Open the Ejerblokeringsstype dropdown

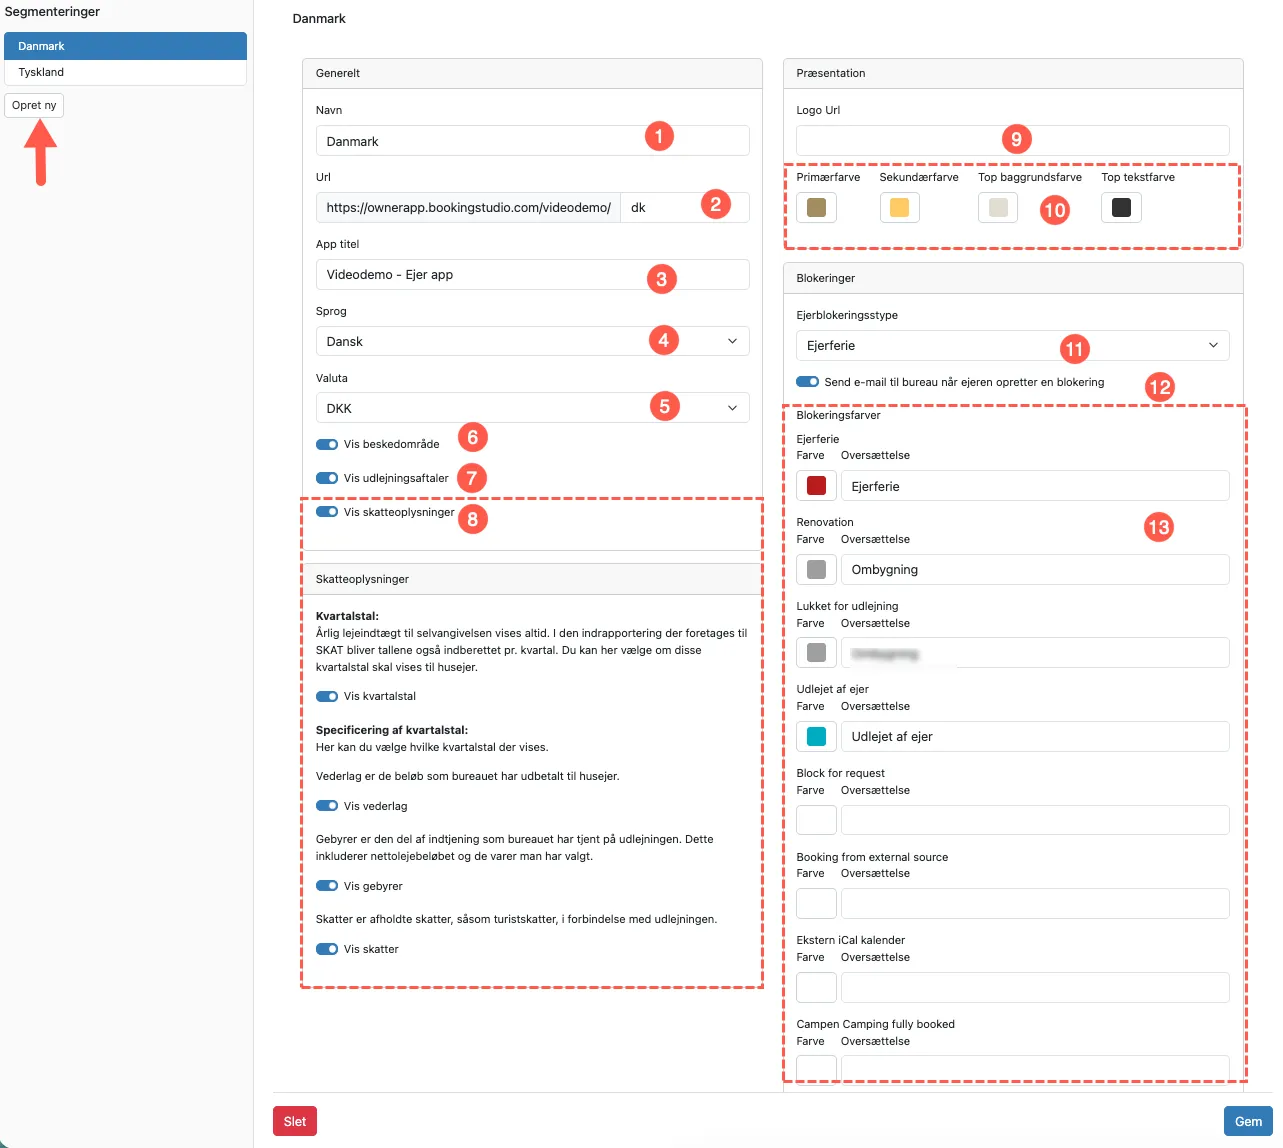1012,345
